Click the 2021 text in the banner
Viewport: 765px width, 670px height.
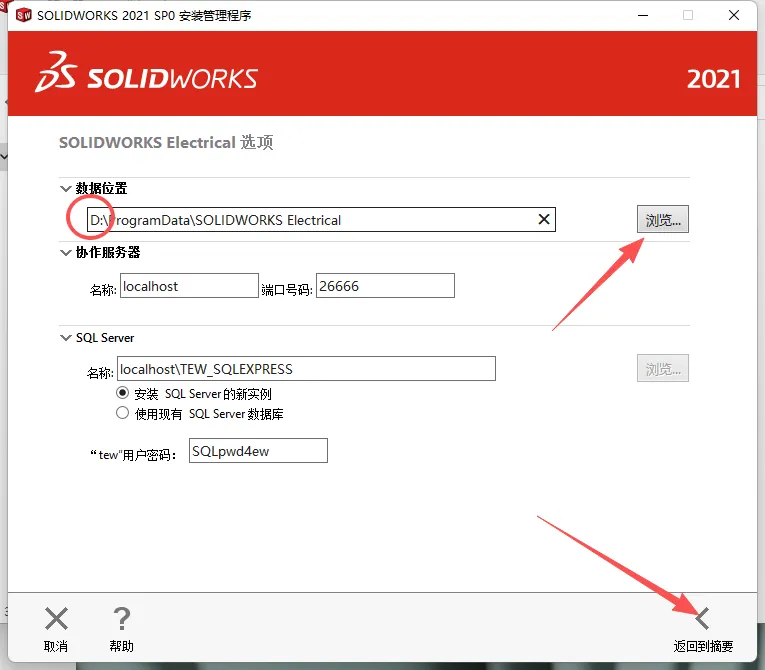tap(713, 79)
